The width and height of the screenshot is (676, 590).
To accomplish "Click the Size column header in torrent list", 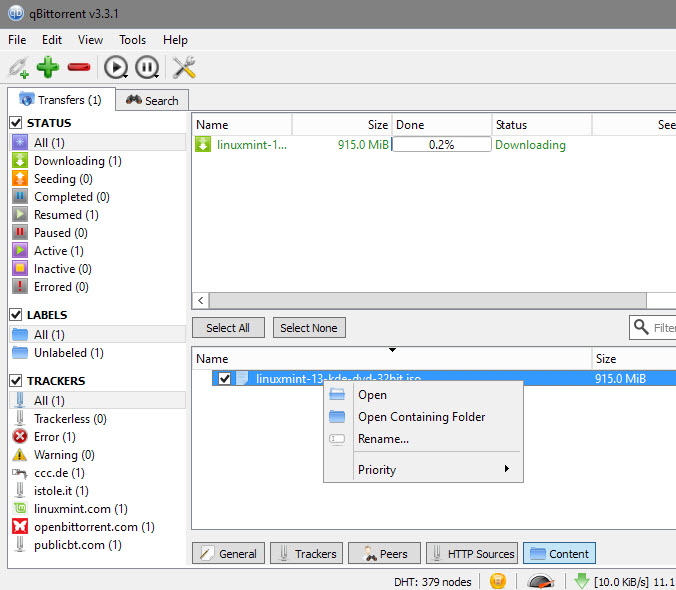I will [x=342, y=125].
